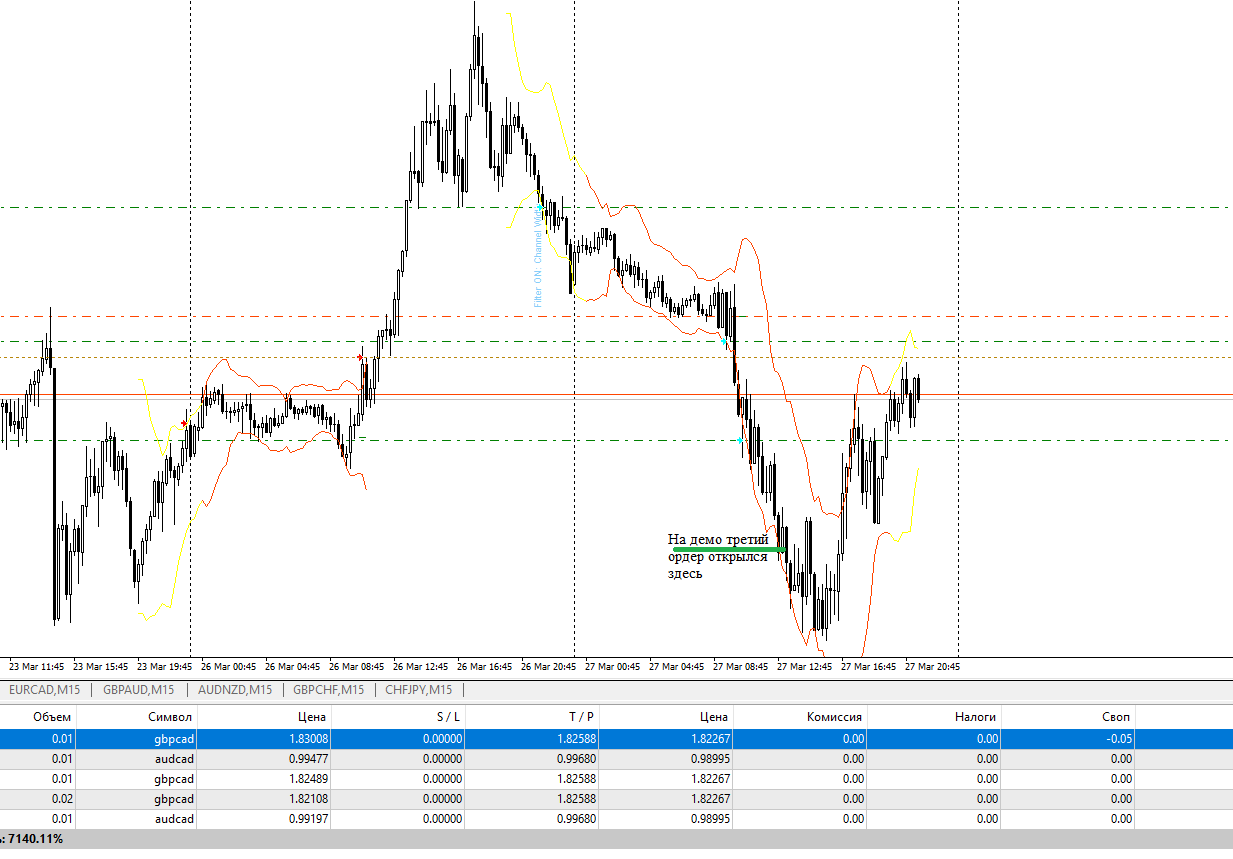Image resolution: width=1233 pixels, height=859 pixels.
Task: Select the audcad order priced 0.99197
Action: click(616, 819)
